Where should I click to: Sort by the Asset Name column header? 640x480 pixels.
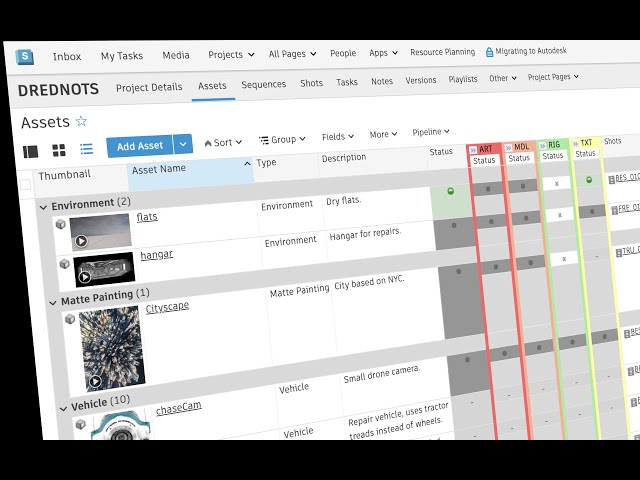191,173
